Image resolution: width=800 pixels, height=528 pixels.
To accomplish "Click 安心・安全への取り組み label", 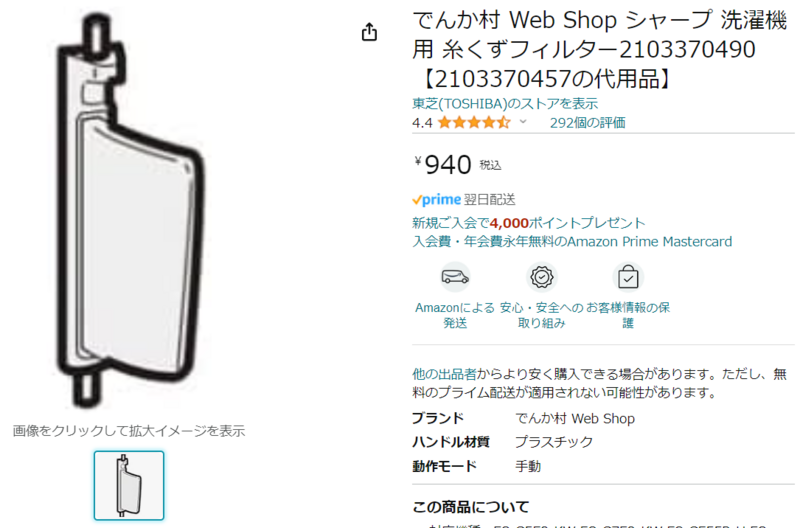I will tap(541, 315).
